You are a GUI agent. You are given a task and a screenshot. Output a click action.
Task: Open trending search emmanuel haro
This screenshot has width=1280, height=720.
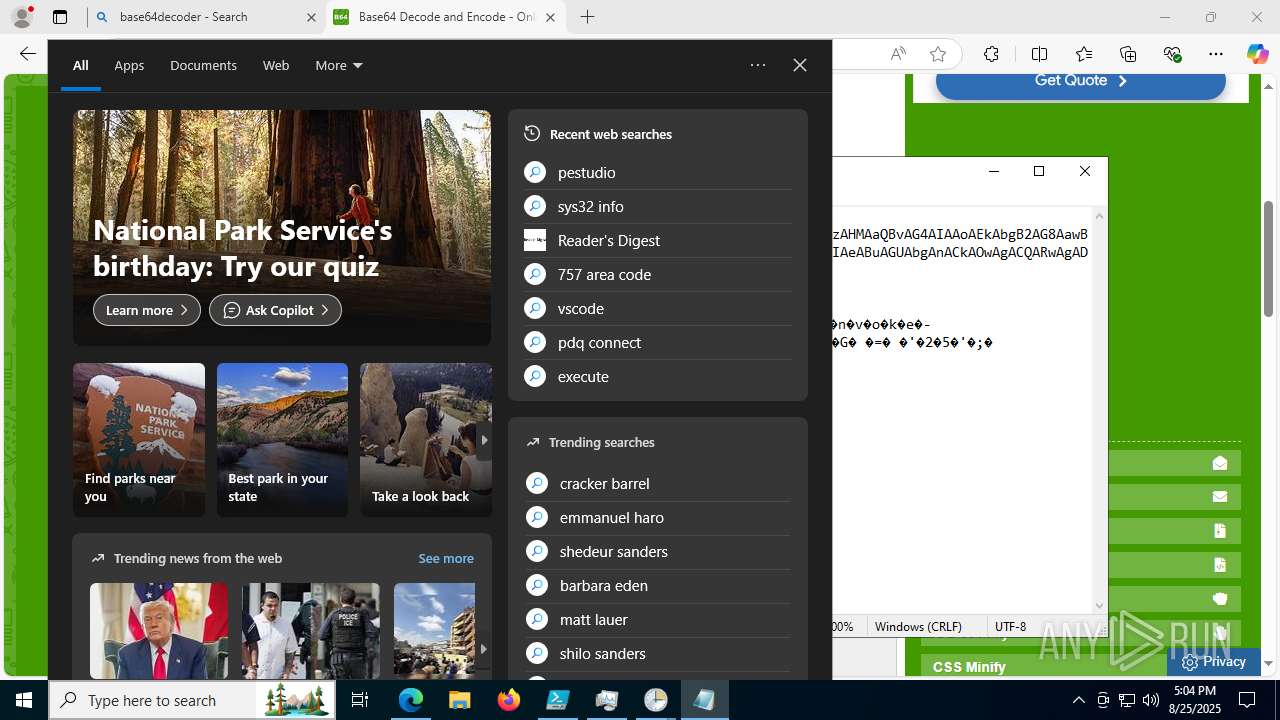click(x=657, y=517)
